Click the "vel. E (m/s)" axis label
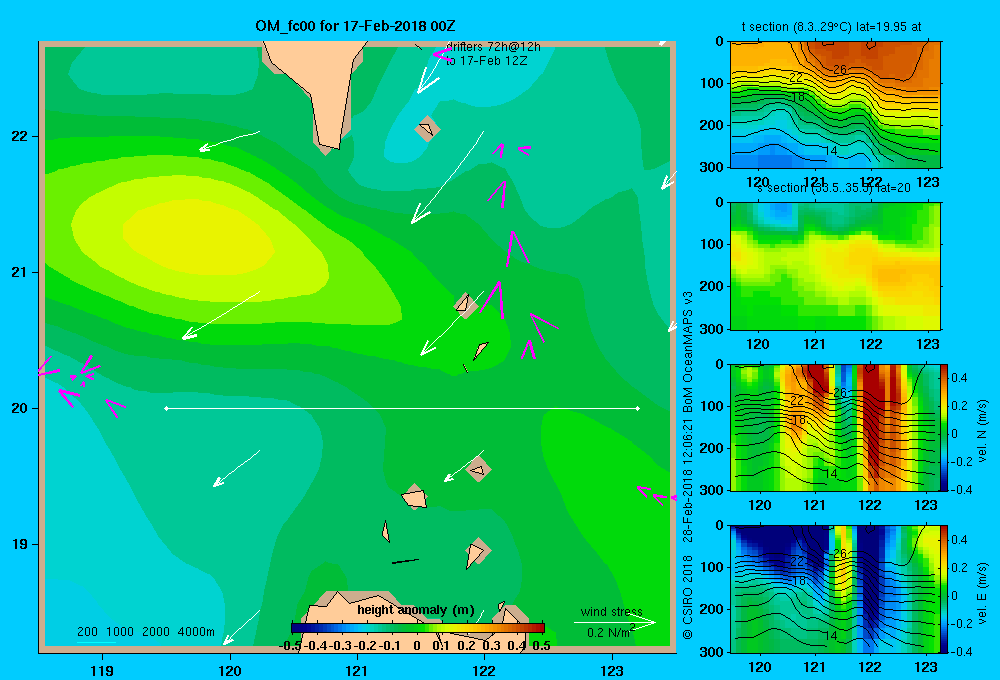The height and width of the screenshot is (680, 1000). point(983,593)
